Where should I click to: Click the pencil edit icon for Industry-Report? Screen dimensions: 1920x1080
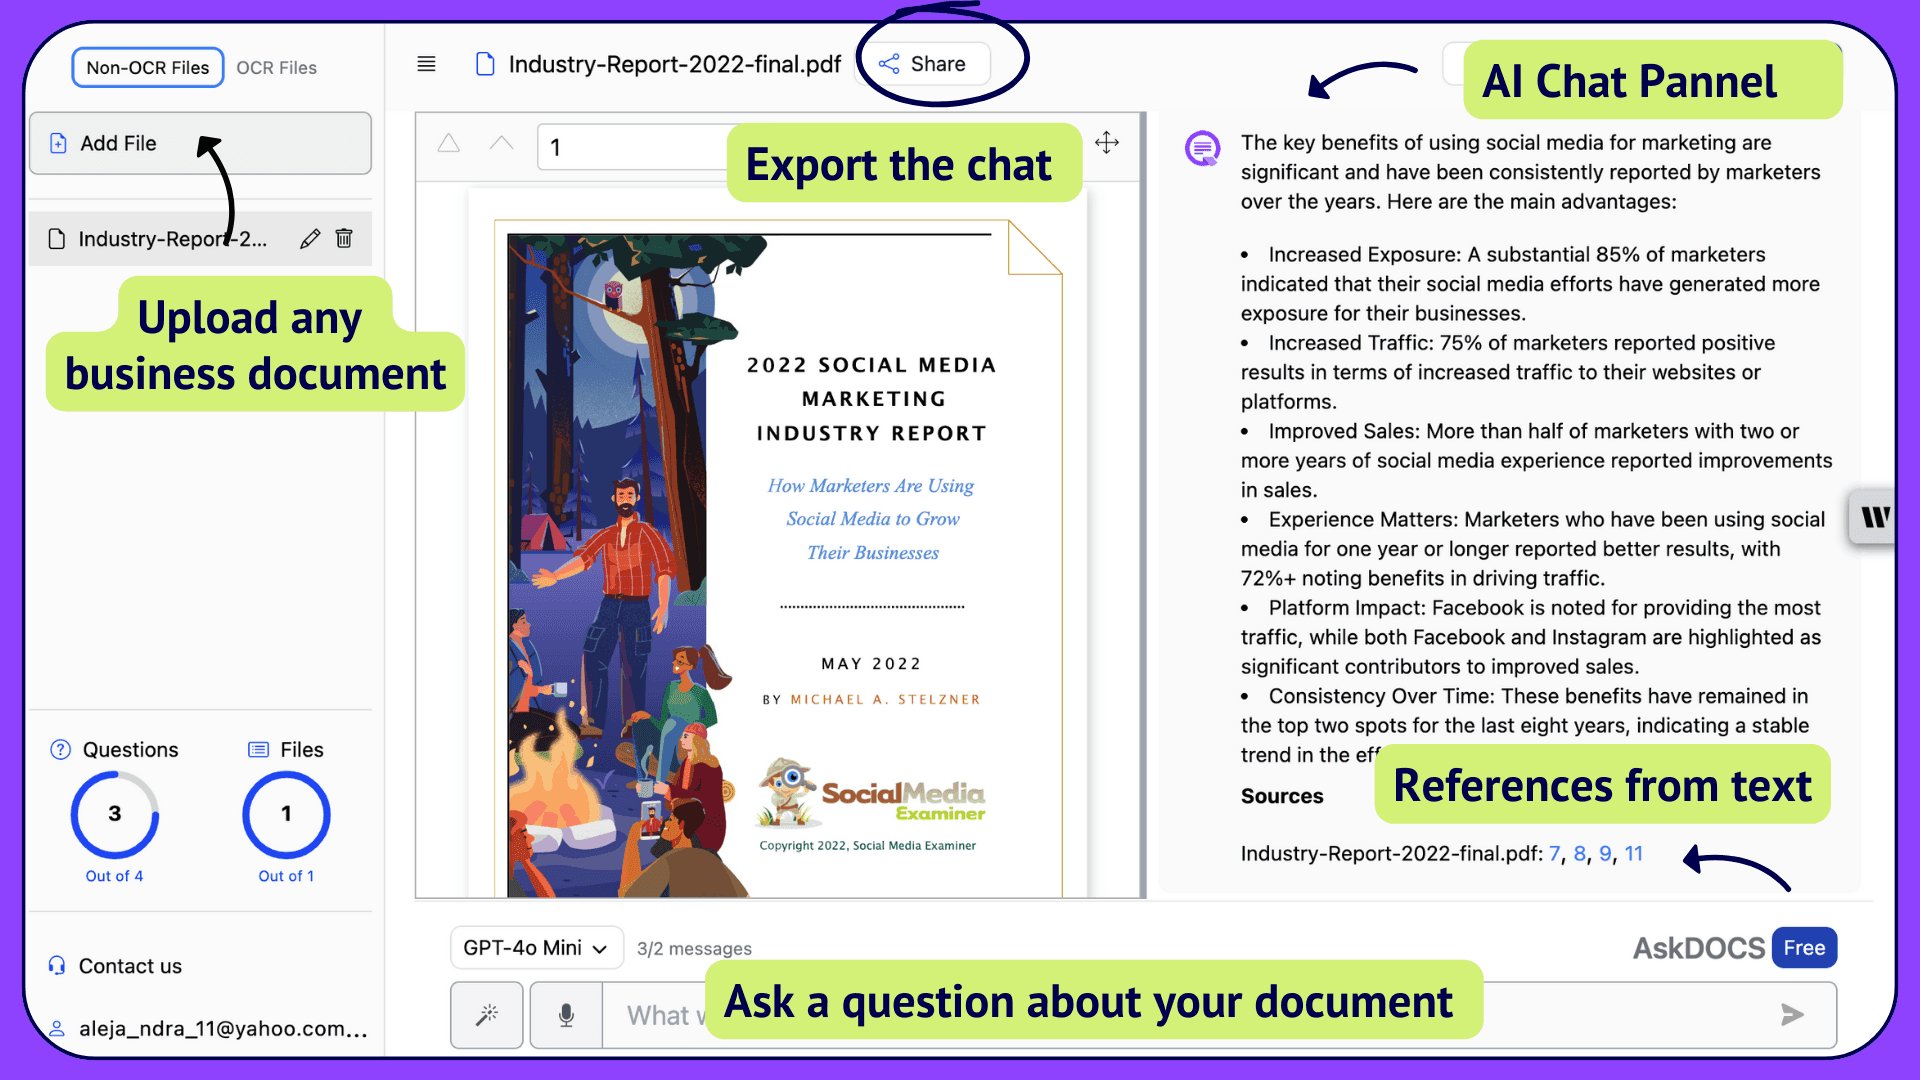click(x=307, y=239)
